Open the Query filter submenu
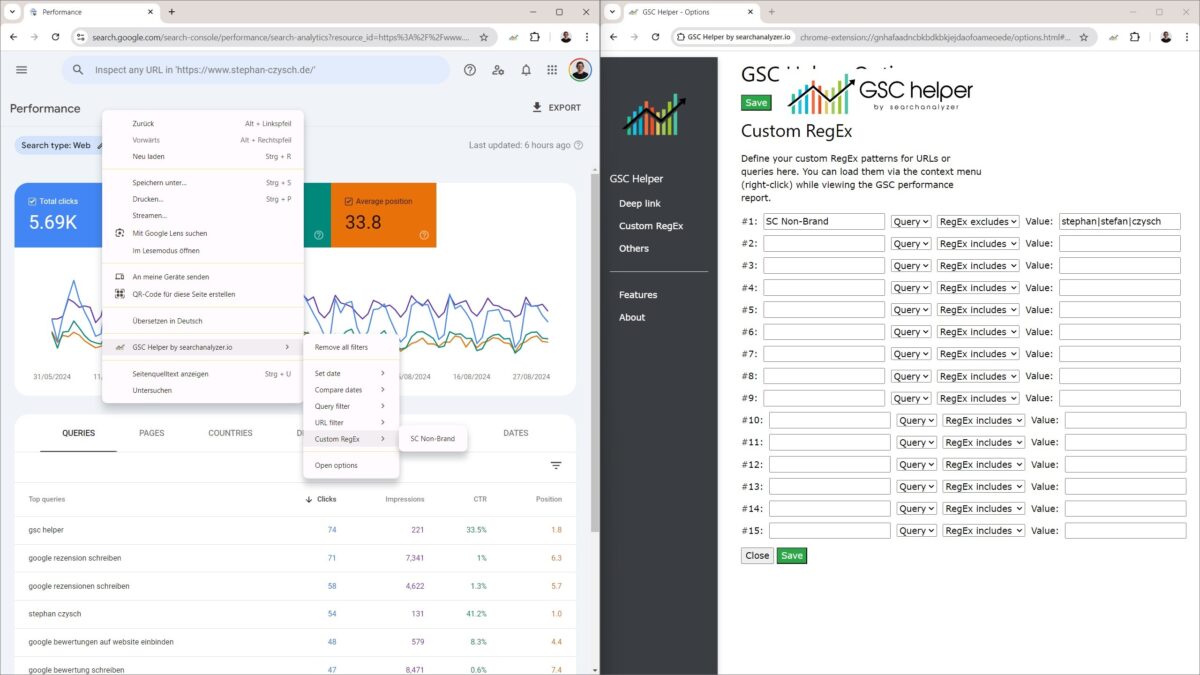 [351, 406]
